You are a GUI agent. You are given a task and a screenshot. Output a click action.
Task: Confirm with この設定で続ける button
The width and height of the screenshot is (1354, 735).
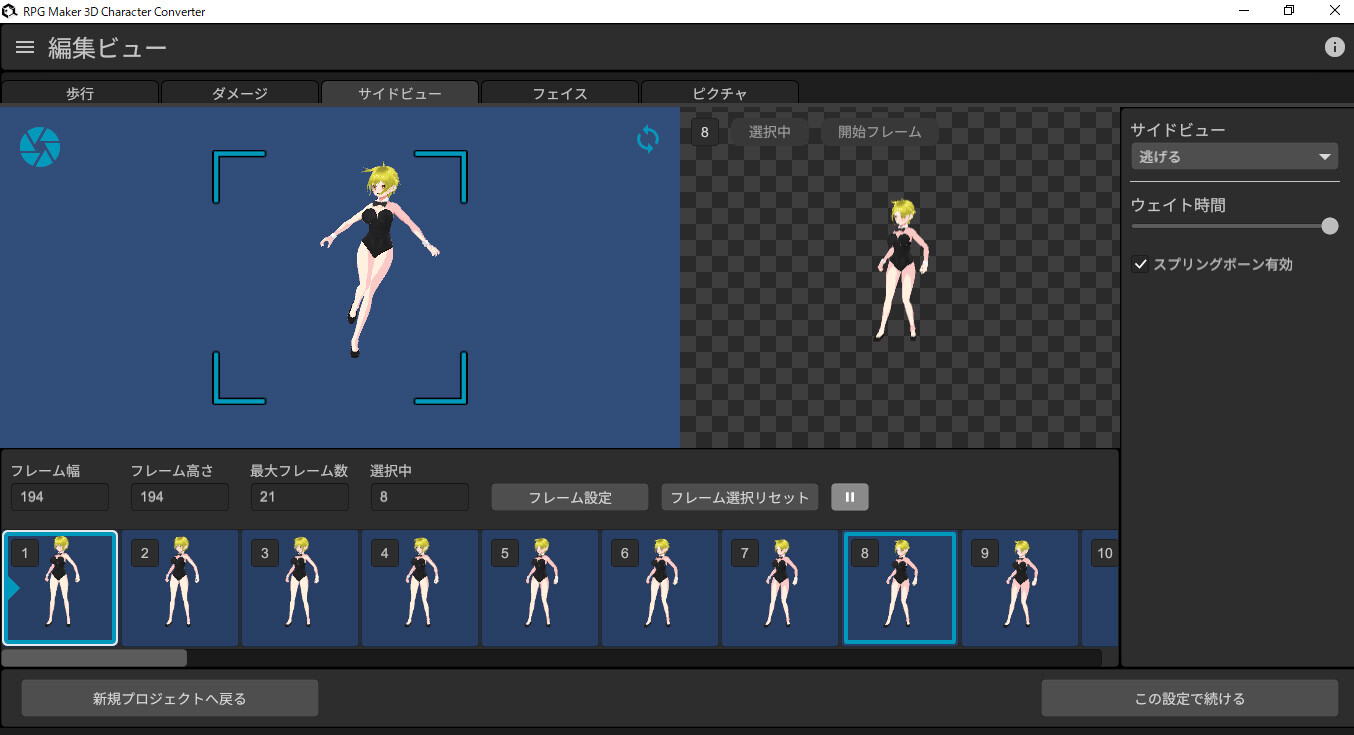click(x=1190, y=697)
